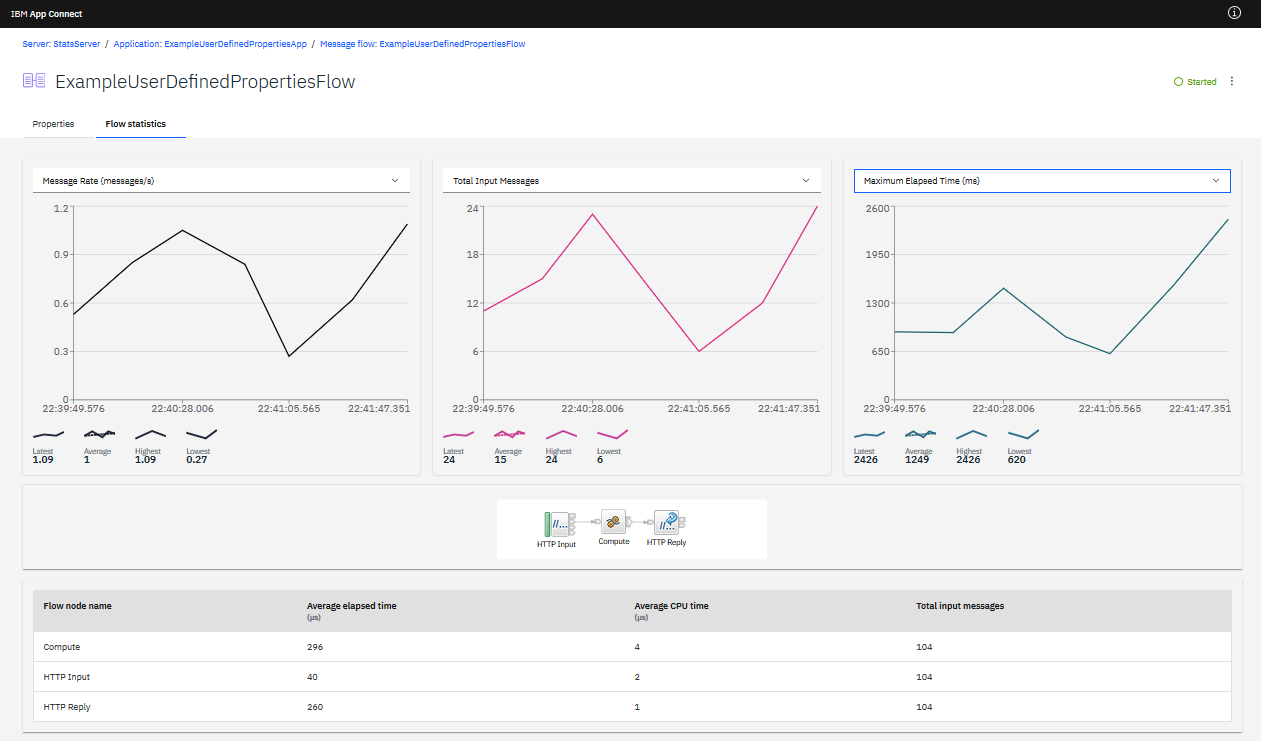Select the HTTP Reply table row name
Image resolution: width=1261 pixels, height=741 pixels.
coord(66,707)
